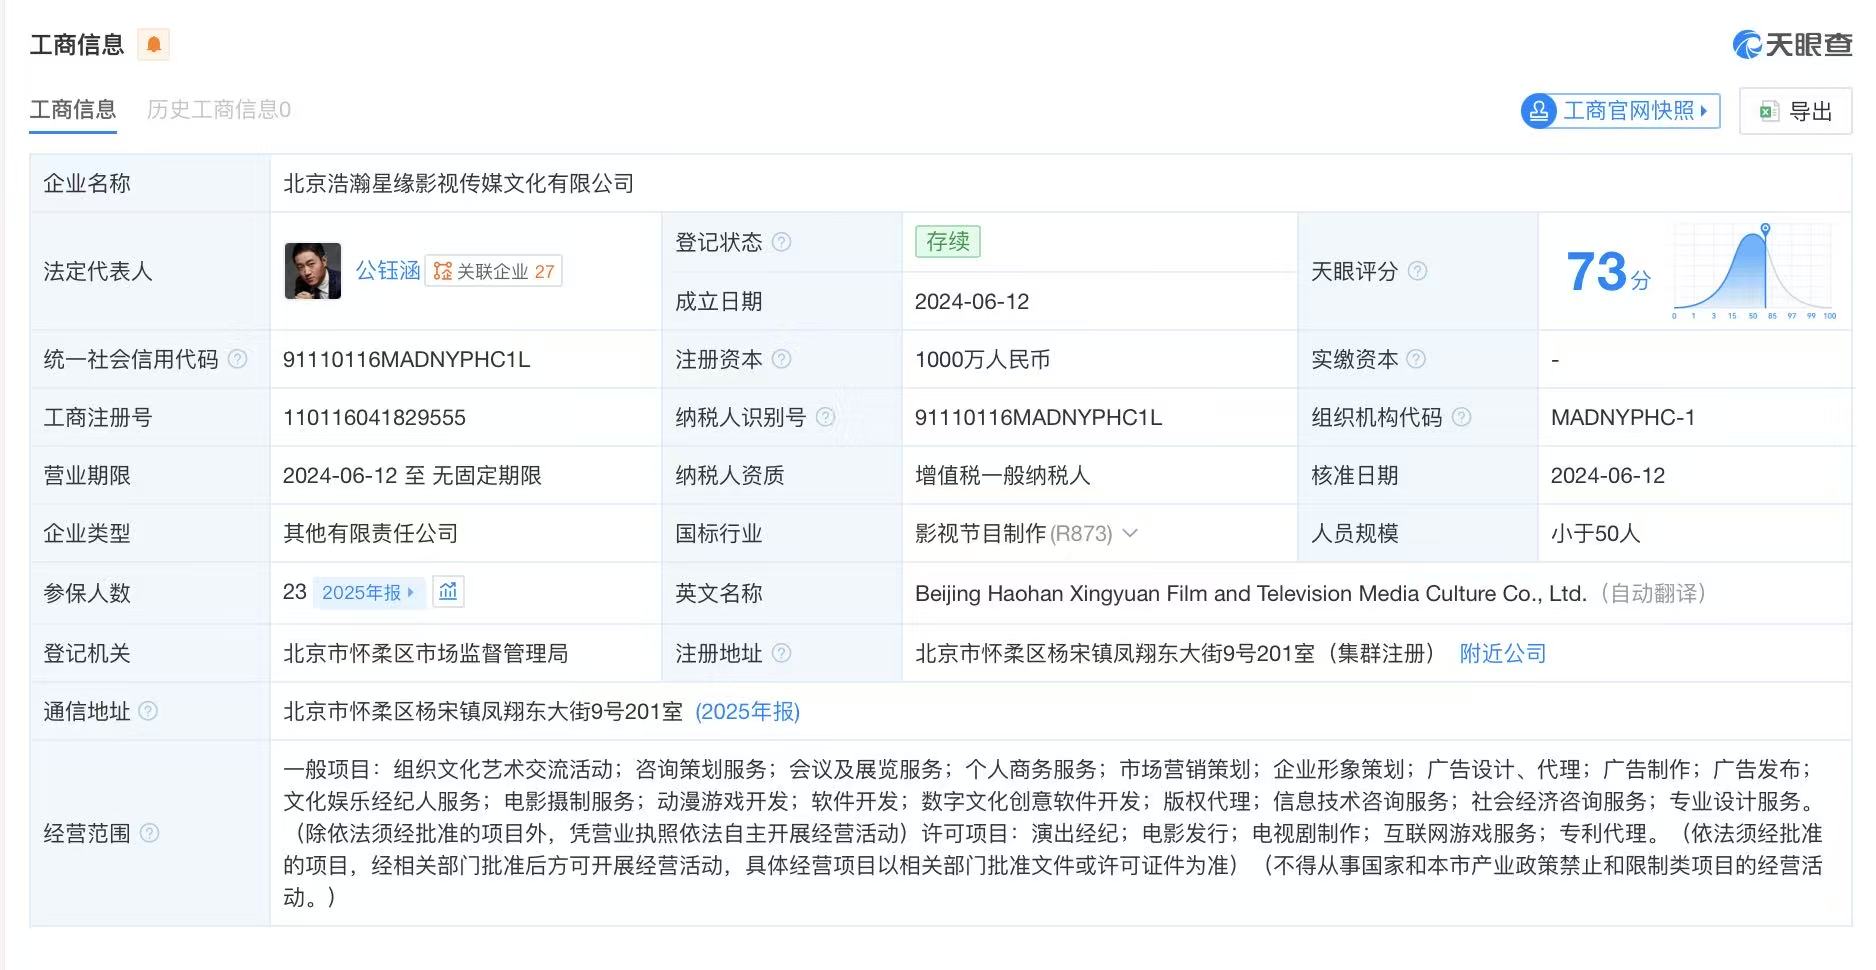Open the 工商官网快照 arrow button
Screen dimensions: 1876x970
pyautogui.click(x=1621, y=111)
